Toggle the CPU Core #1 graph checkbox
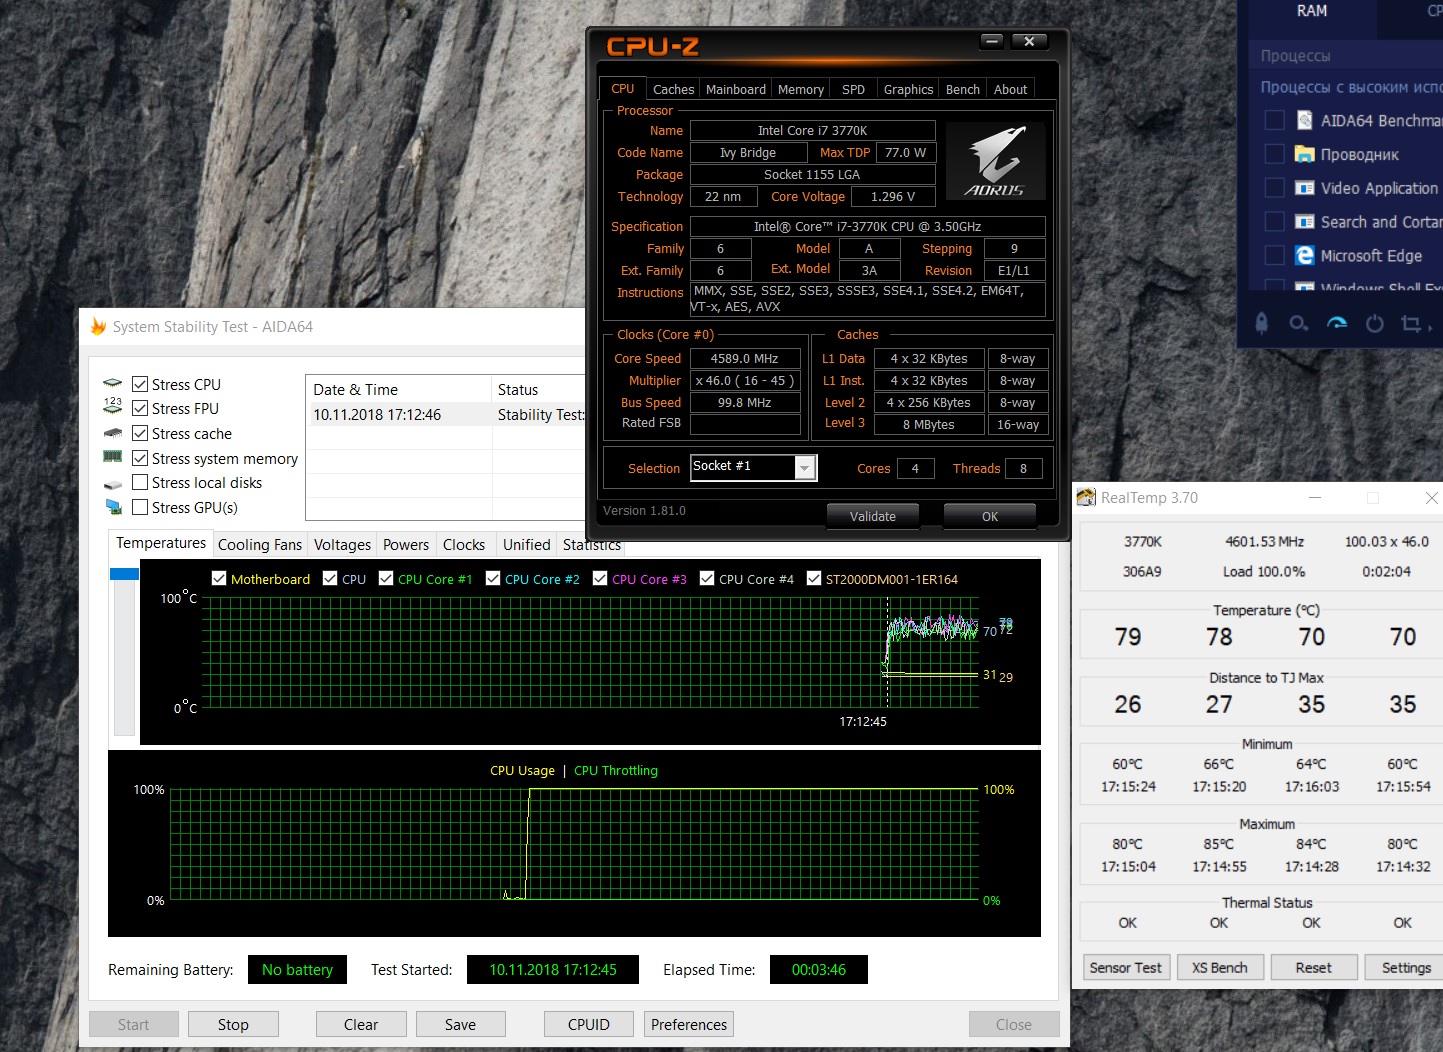The height and width of the screenshot is (1052, 1443). [386, 578]
